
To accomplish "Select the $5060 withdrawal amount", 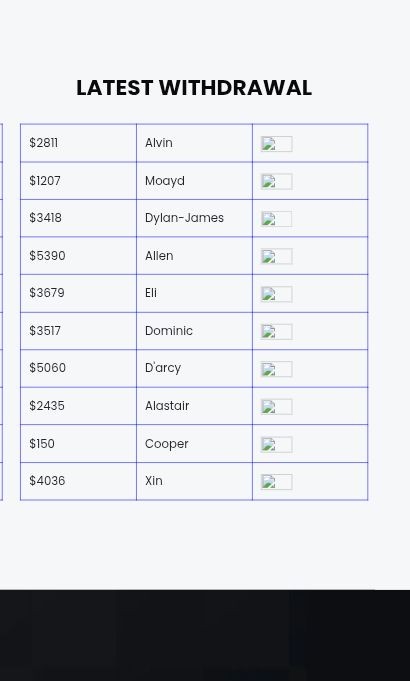I will (x=47, y=368).
